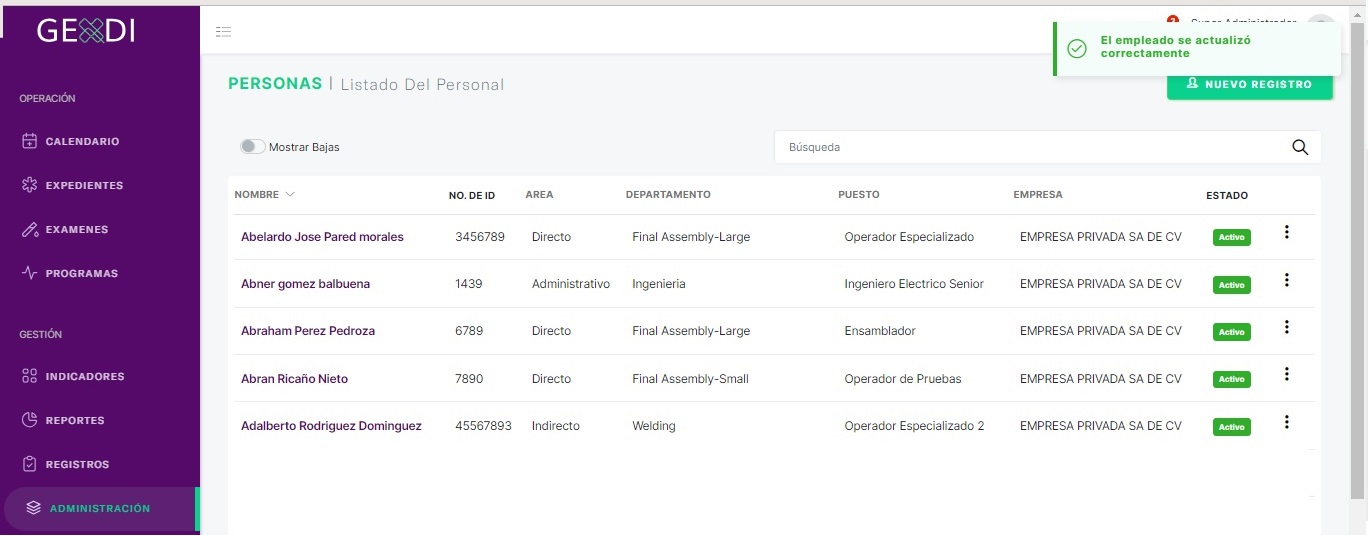This screenshot has height=536, width=1368.
Task: Click Activo badge for Adalberto Rodriguez Dominguez
Action: click(x=1231, y=427)
